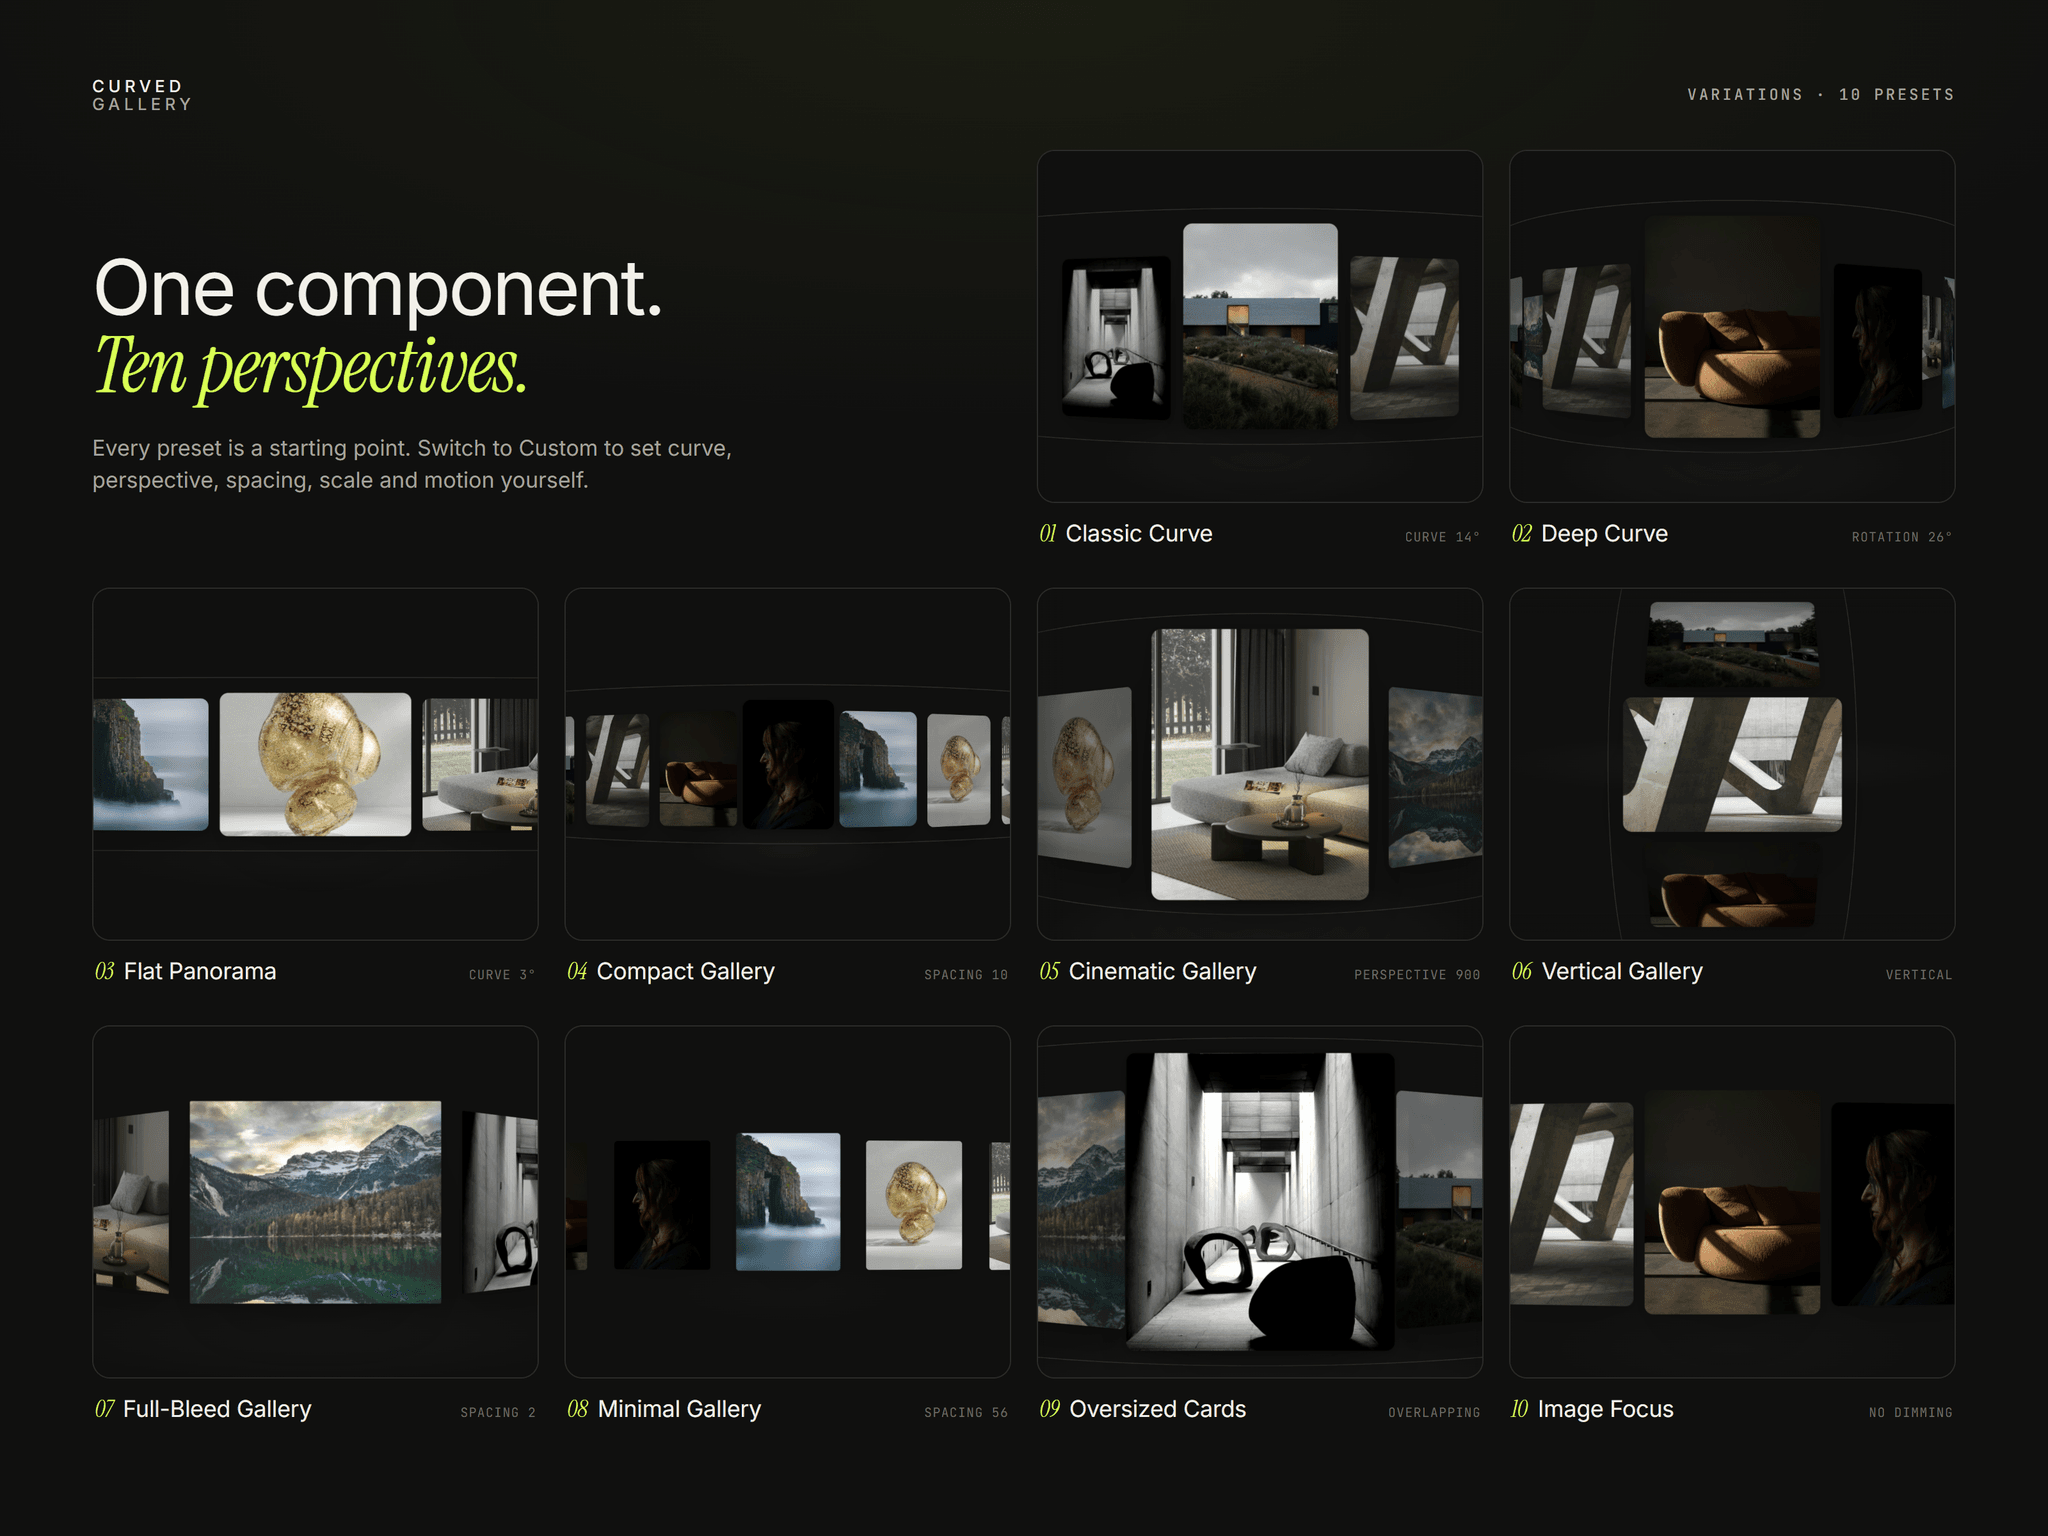The height and width of the screenshot is (1536, 2048).
Task: Open the Compact Gallery preset preview
Action: click(x=787, y=764)
